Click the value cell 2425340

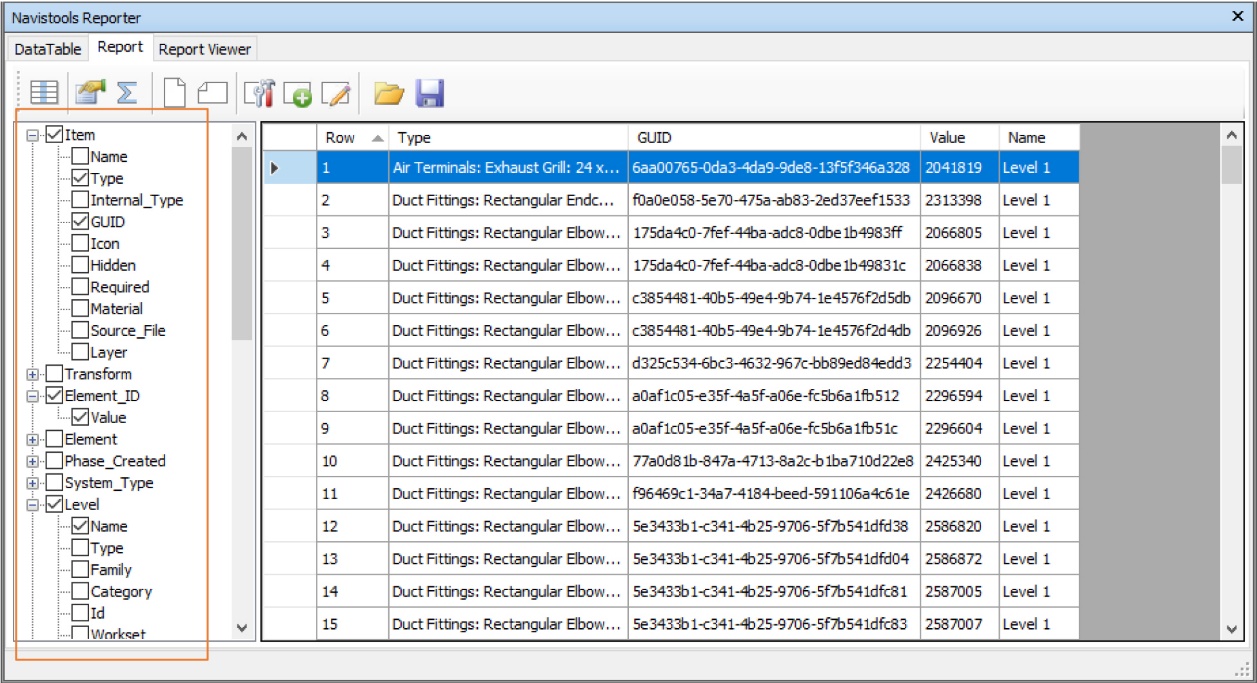pyautogui.click(x=960, y=461)
